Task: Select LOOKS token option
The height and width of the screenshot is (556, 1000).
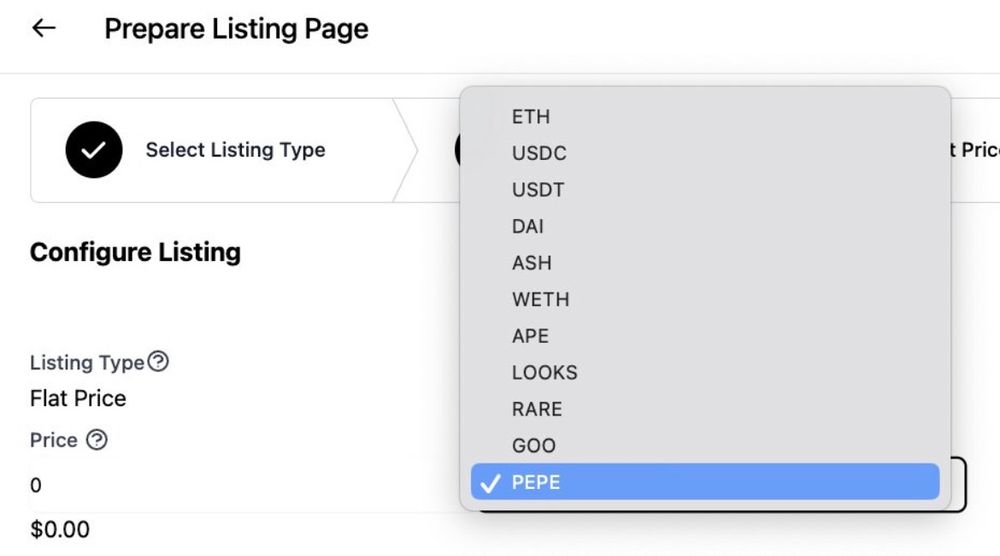Action: point(705,372)
